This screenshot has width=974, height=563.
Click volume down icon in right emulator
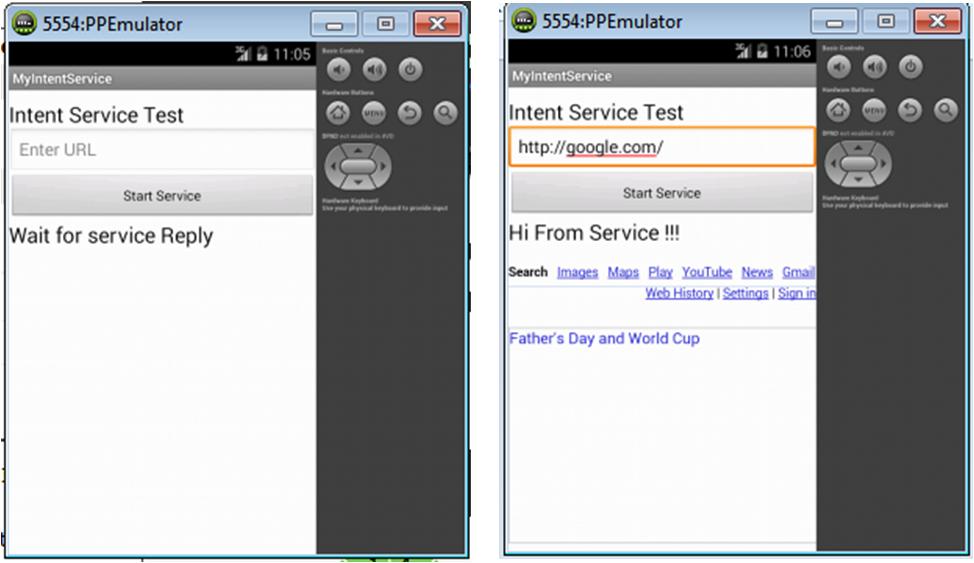click(x=839, y=67)
